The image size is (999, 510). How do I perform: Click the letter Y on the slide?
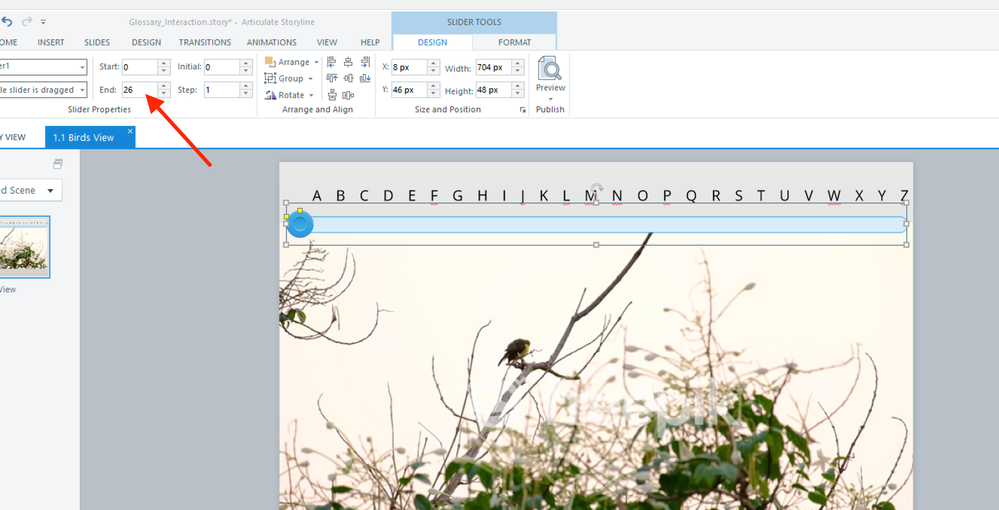point(882,196)
